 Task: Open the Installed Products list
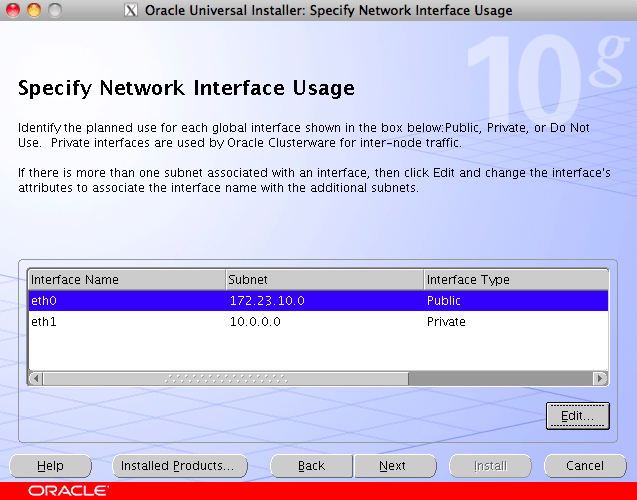coord(177,466)
